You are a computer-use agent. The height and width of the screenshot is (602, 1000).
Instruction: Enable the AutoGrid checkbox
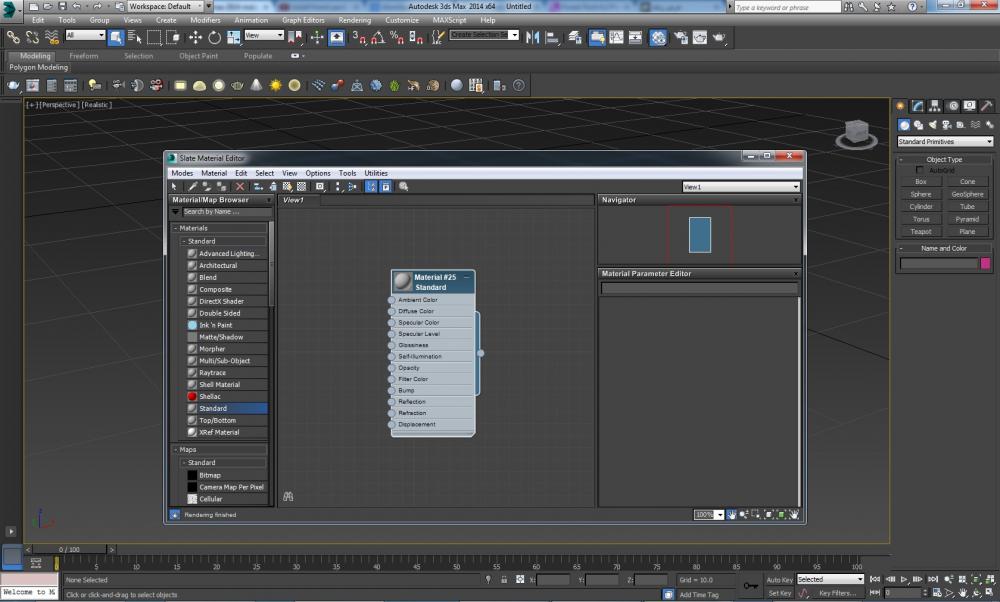[x=919, y=170]
